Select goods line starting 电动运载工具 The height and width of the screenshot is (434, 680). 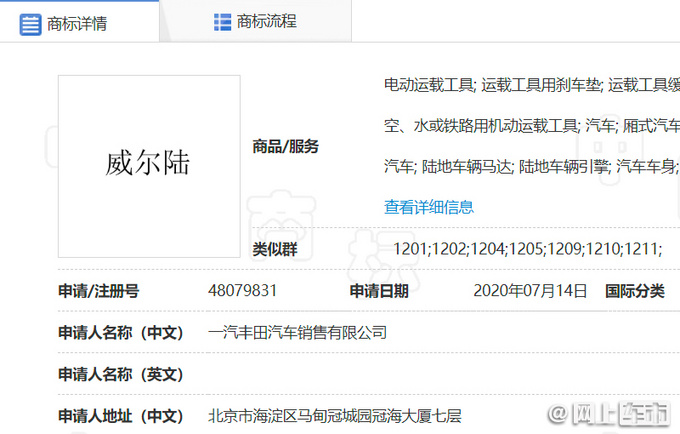(x=532, y=85)
